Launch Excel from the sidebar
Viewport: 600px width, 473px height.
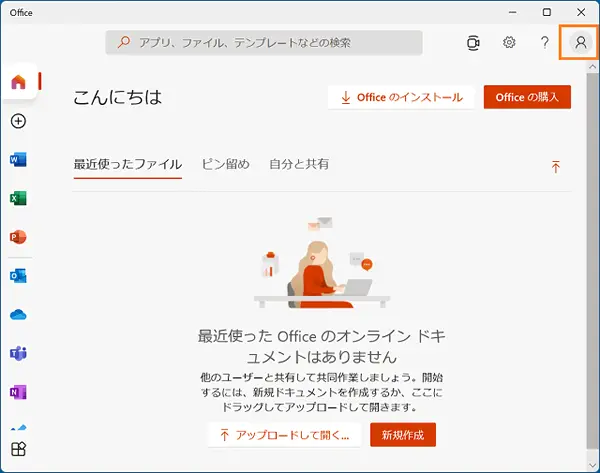pyautogui.click(x=18, y=198)
